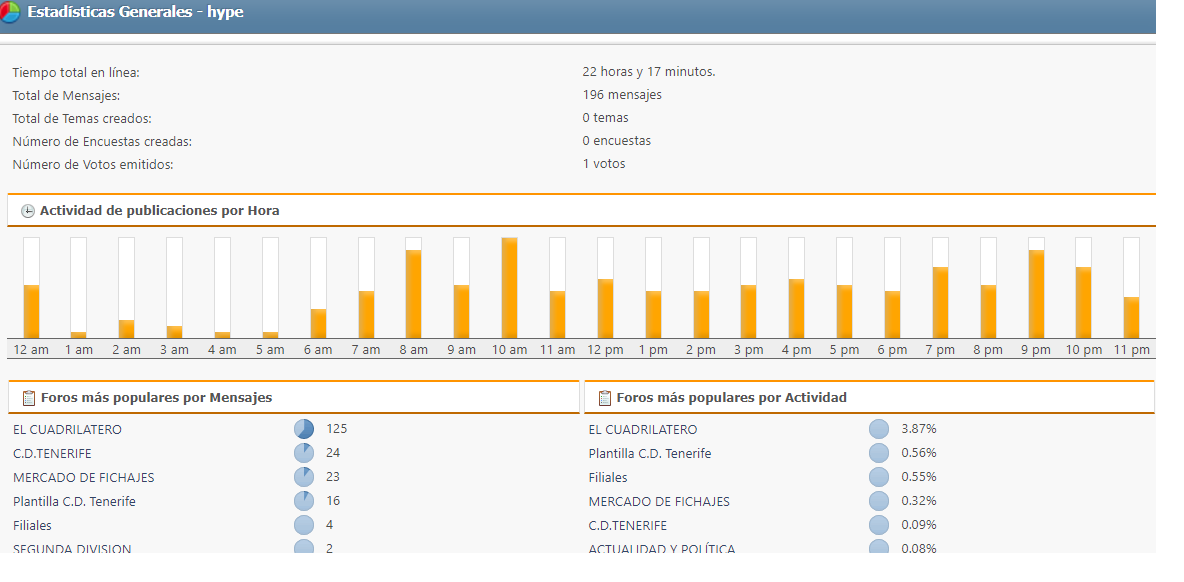Viewport: 1184px width, 582px height.
Task: Open MERCADO DE FICHAJES in the Mensajes list
Action: point(84,478)
